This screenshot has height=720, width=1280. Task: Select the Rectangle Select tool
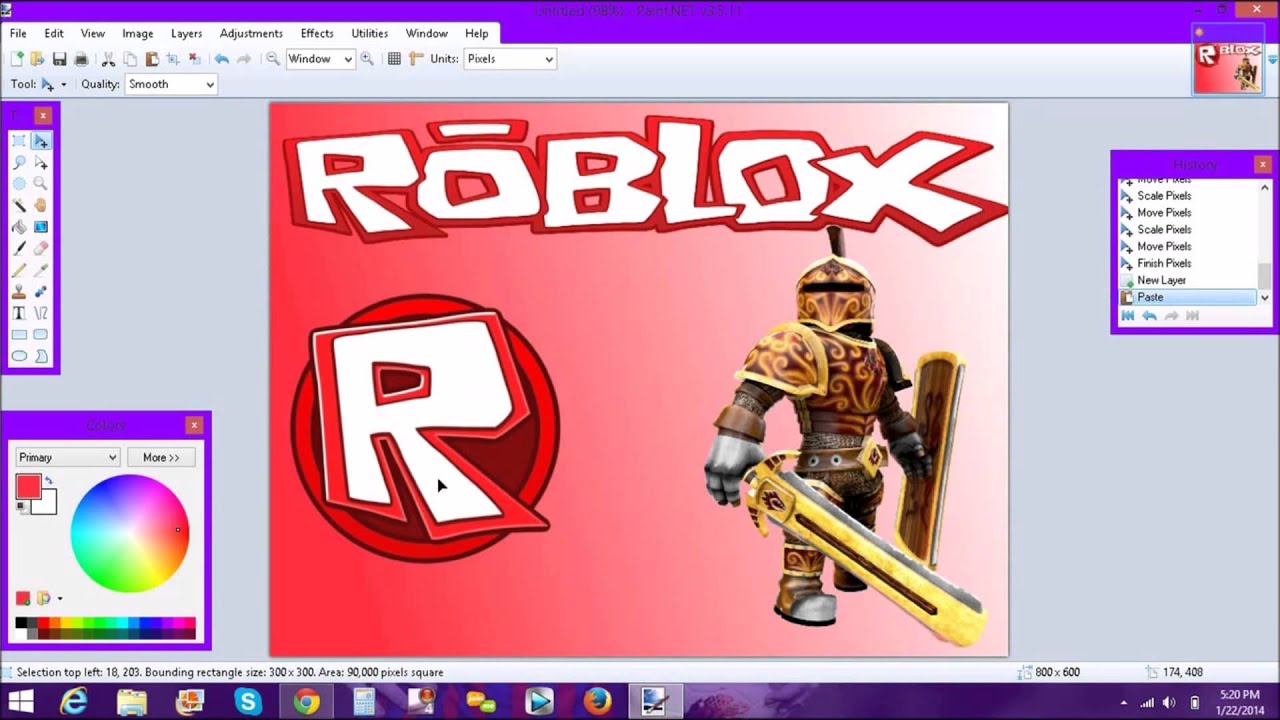pyautogui.click(x=19, y=141)
